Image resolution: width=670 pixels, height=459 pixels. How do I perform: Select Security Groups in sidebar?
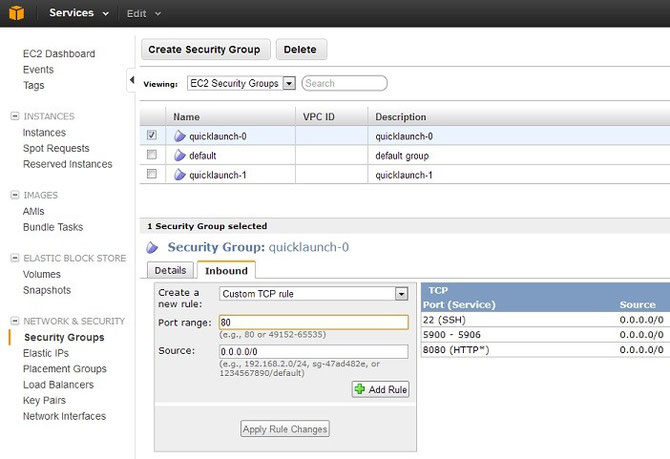(x=65, y=338)
